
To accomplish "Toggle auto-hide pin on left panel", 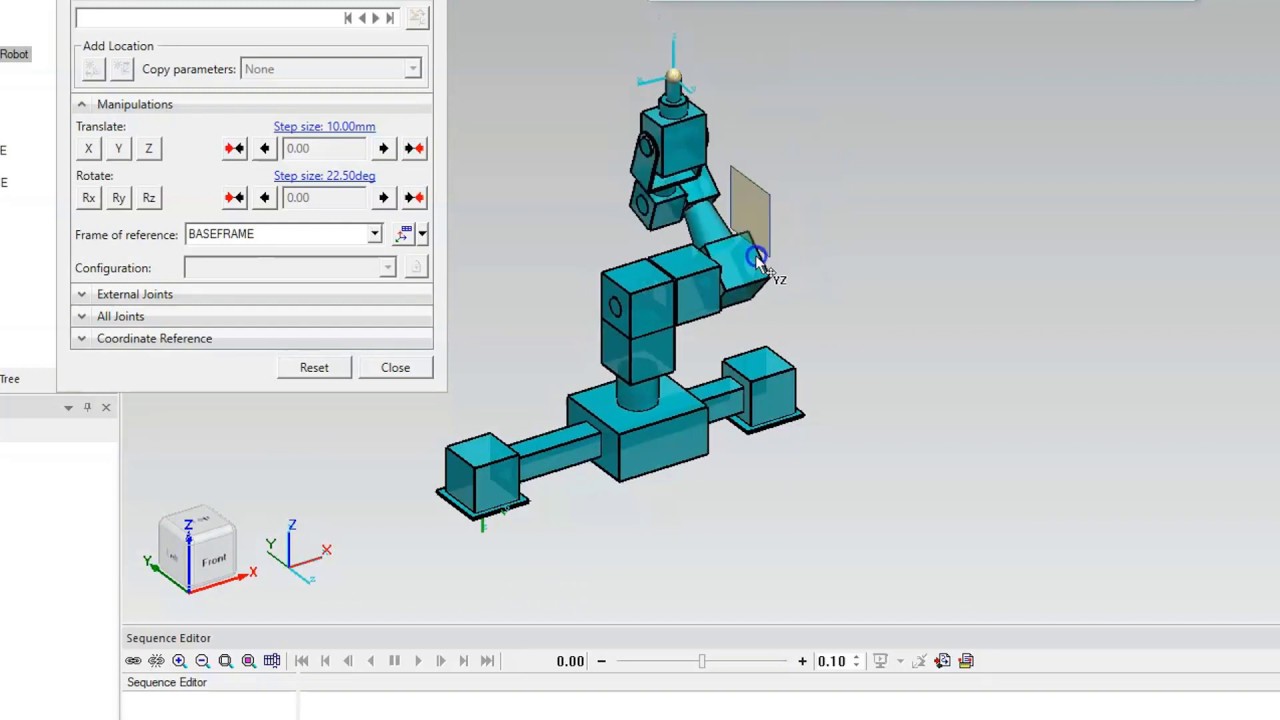I will coord(87,407).
